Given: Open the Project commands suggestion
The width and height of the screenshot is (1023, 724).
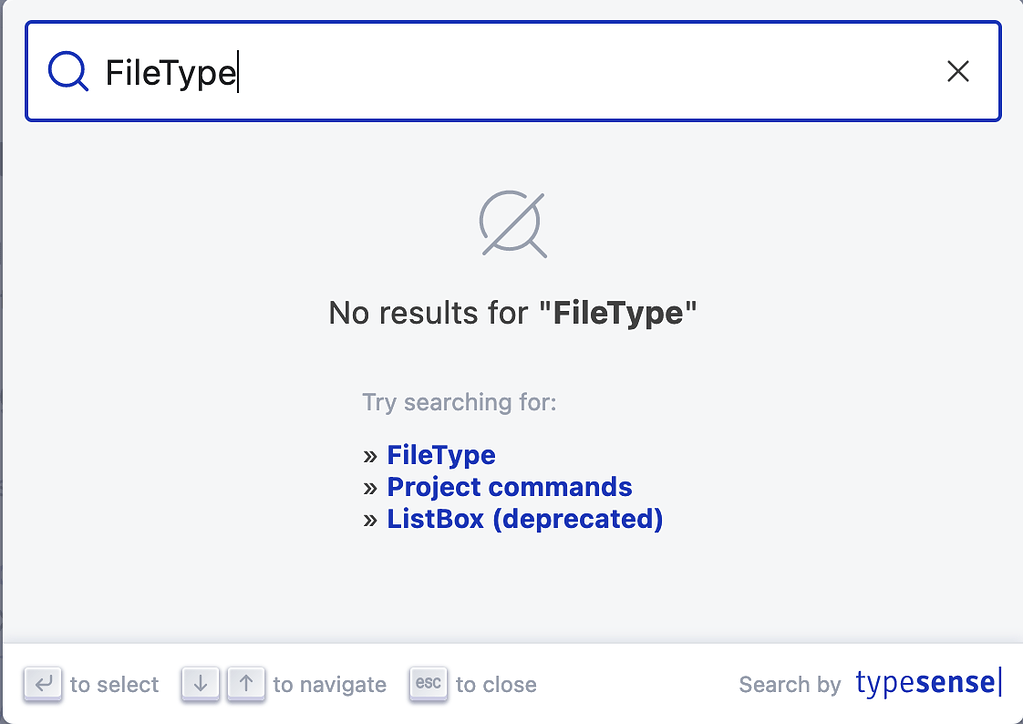Looking at the screenshot, I should click(509, 487).
